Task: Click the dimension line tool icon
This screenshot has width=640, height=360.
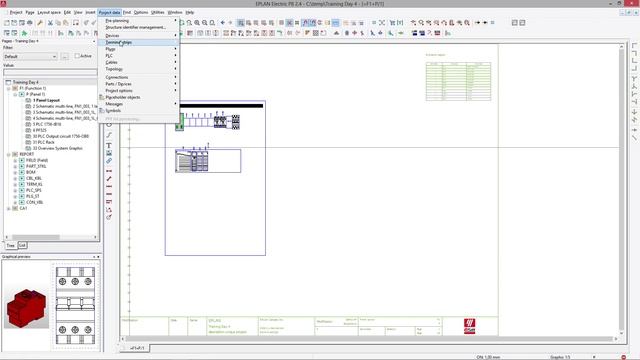Action: [109, 171]
